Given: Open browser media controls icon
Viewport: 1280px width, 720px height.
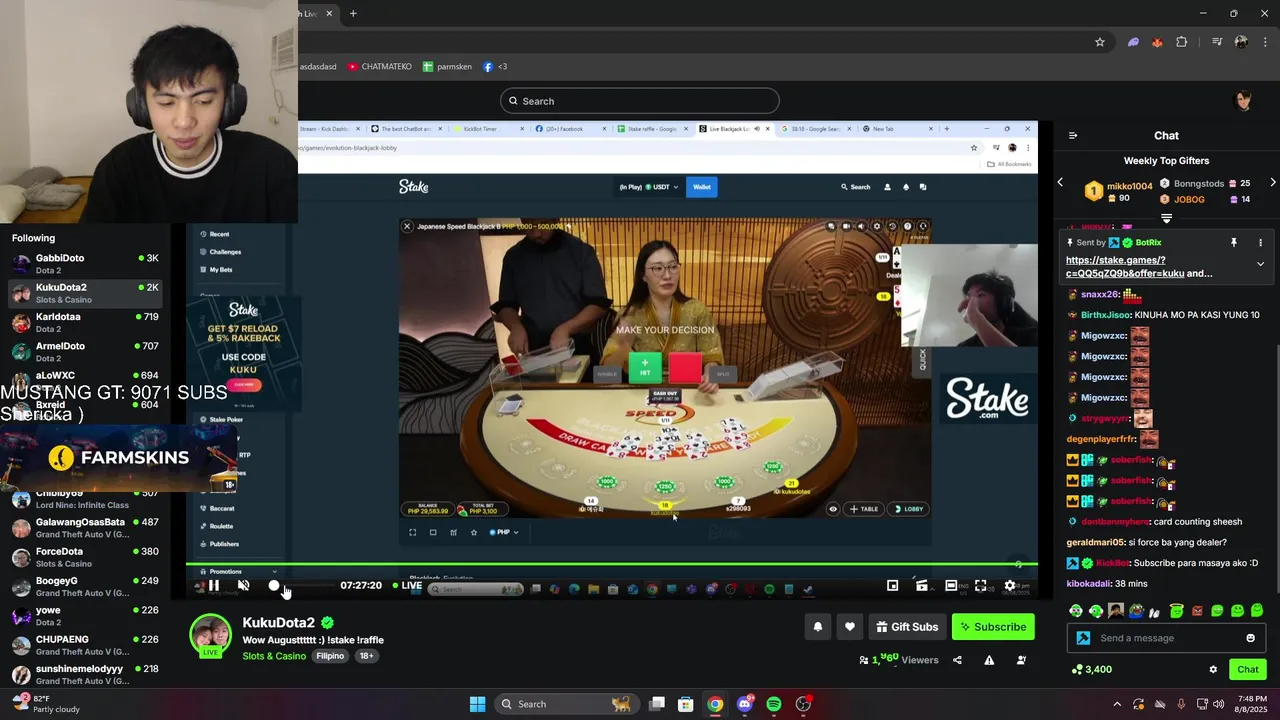Looking at the screenshot, I should [1217, 42].
